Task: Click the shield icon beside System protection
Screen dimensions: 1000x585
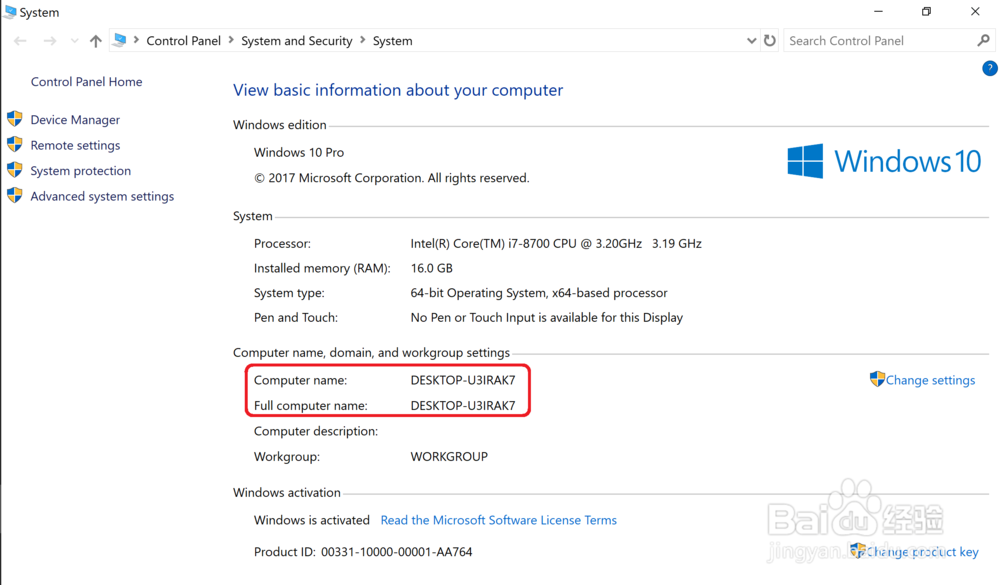Action: pyautogui.click(x=15, y=170)
